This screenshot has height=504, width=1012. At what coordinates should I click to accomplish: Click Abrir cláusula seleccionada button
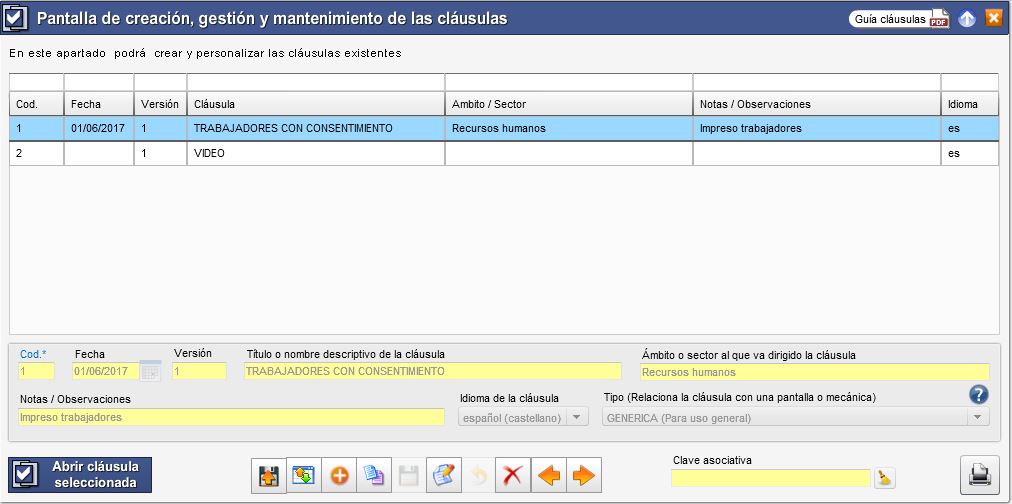click(80, 475)
